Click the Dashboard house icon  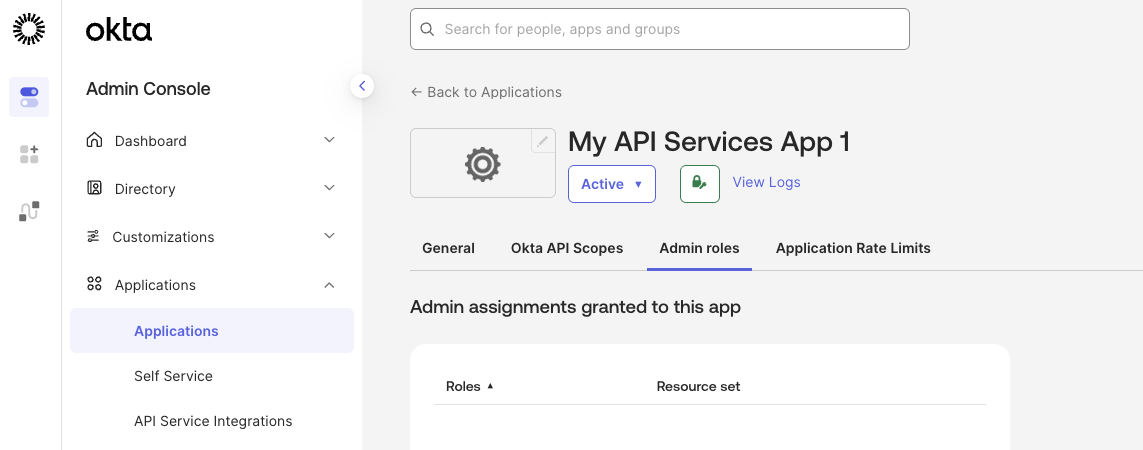(x=94, y=140)
